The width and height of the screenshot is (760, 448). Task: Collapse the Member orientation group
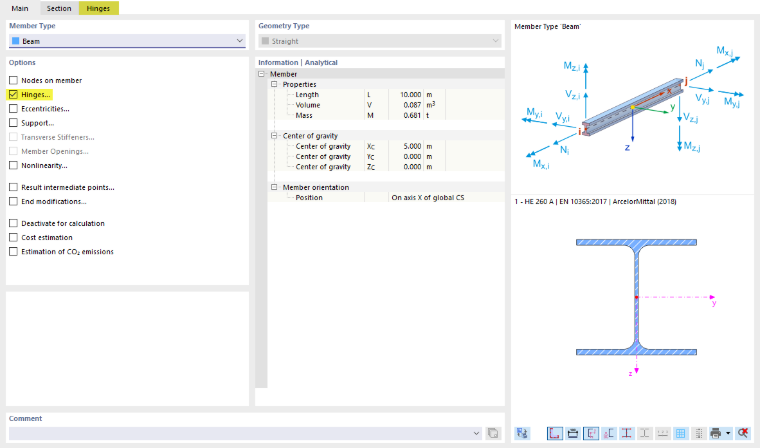[x=274, y=187]
